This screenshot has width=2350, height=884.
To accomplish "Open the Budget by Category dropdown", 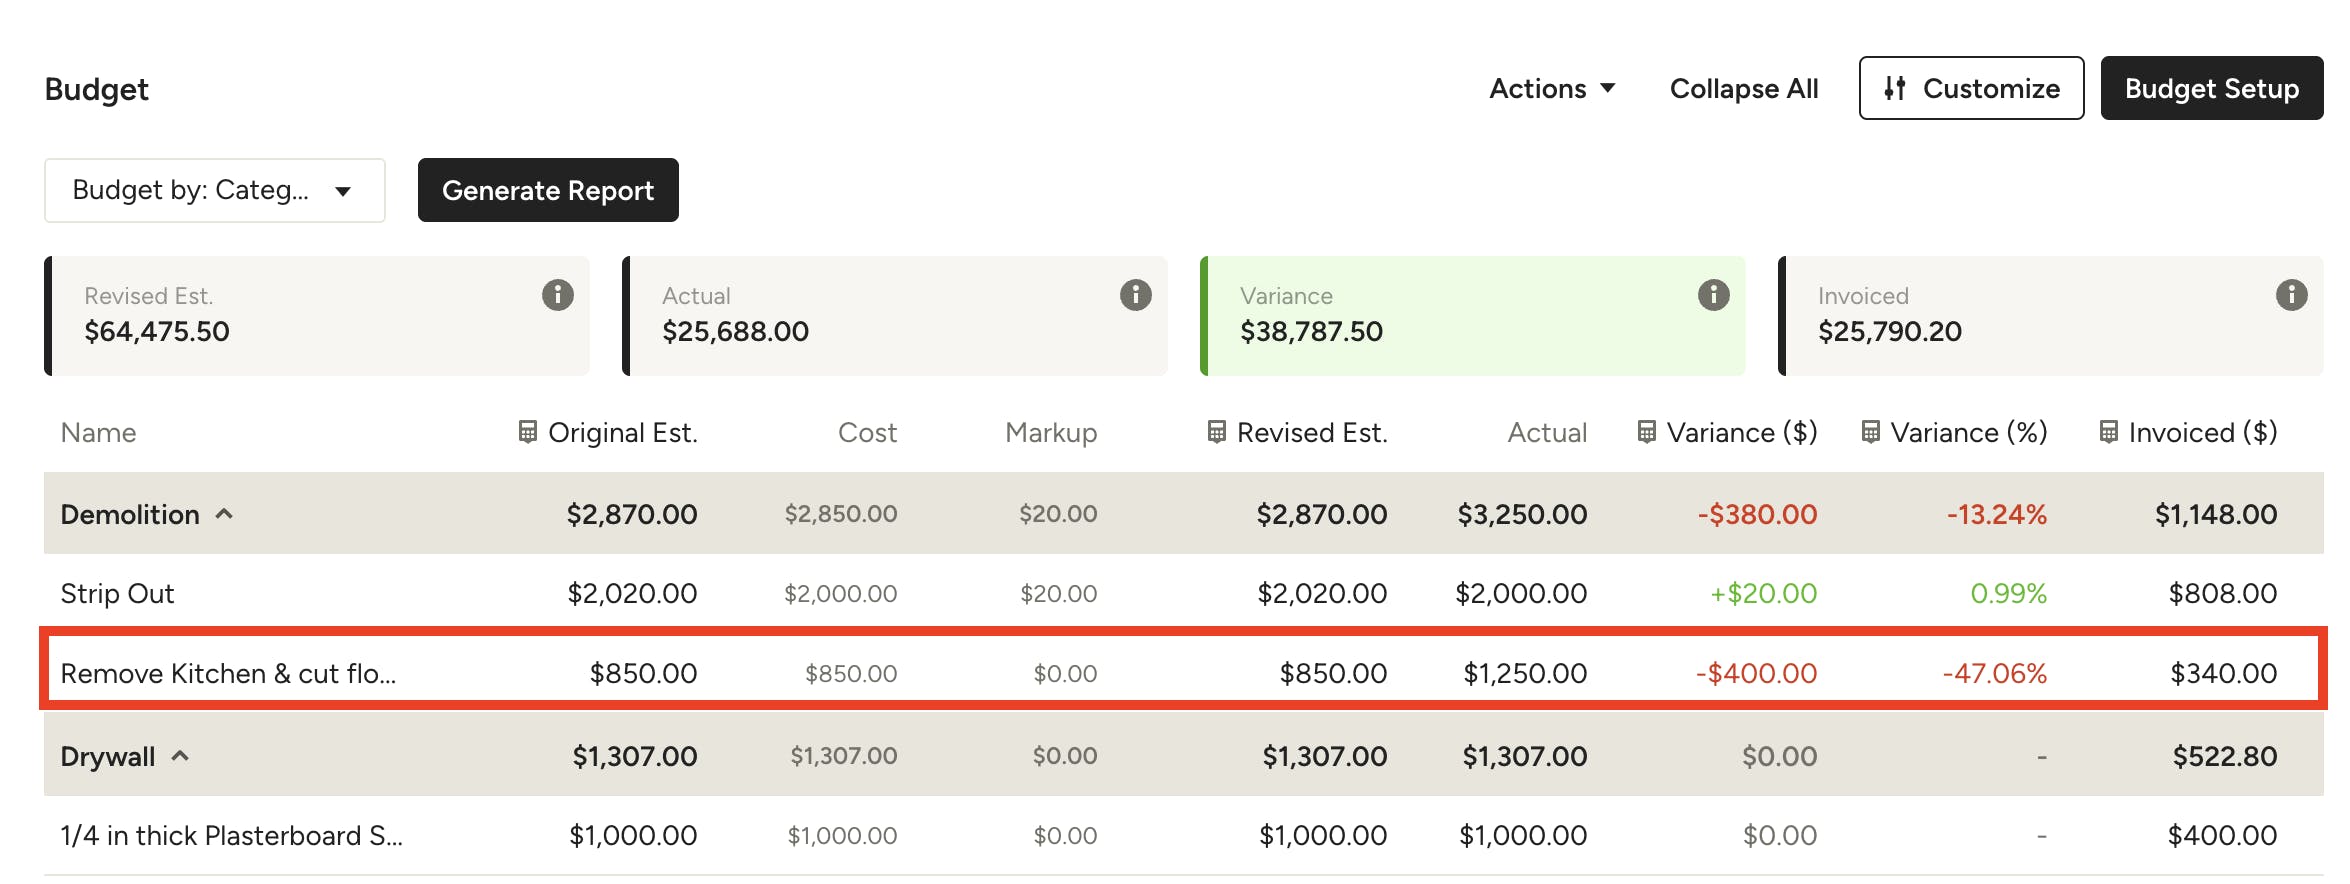I will coord(214,190).
